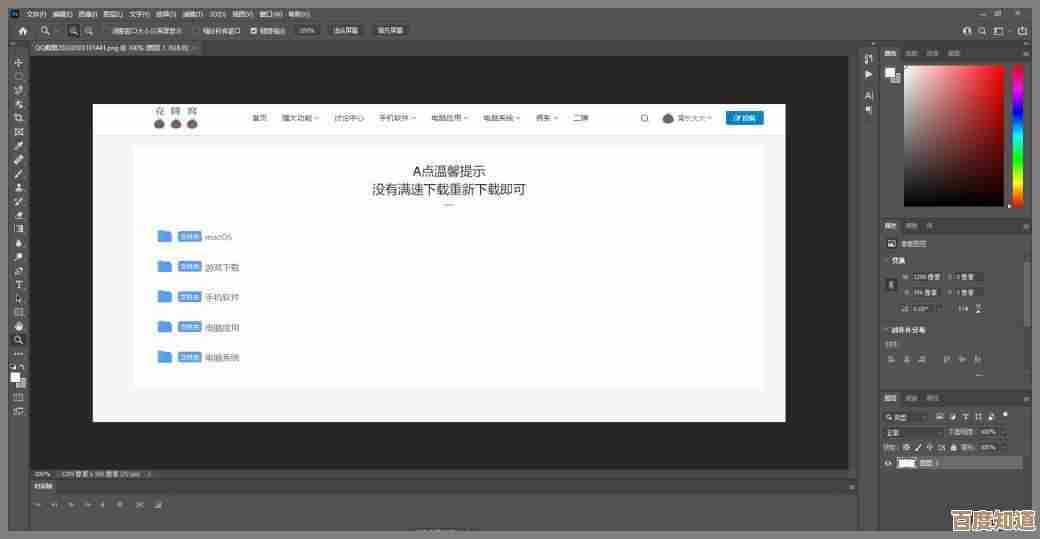This screenshot has height=539, width=1040.
Task: Select the Brush tool
Action: 19,174
